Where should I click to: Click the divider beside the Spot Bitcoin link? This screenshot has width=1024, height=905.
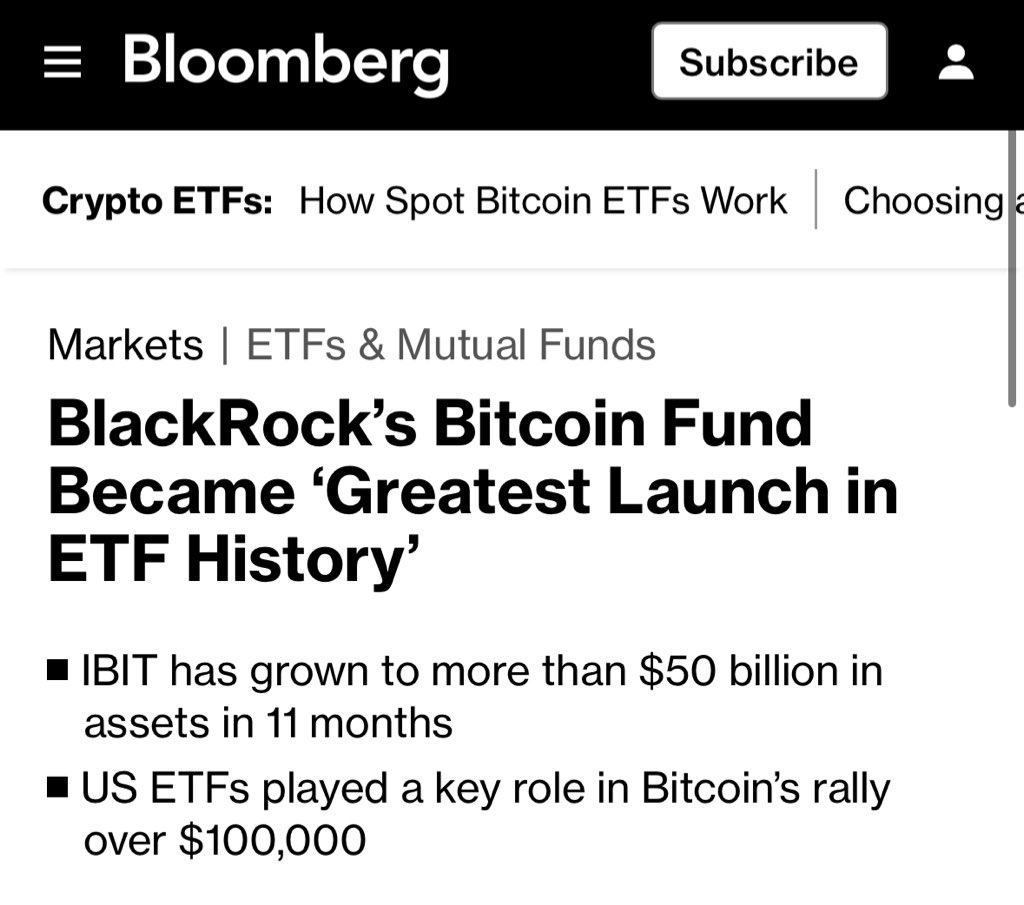click(816, 200)
